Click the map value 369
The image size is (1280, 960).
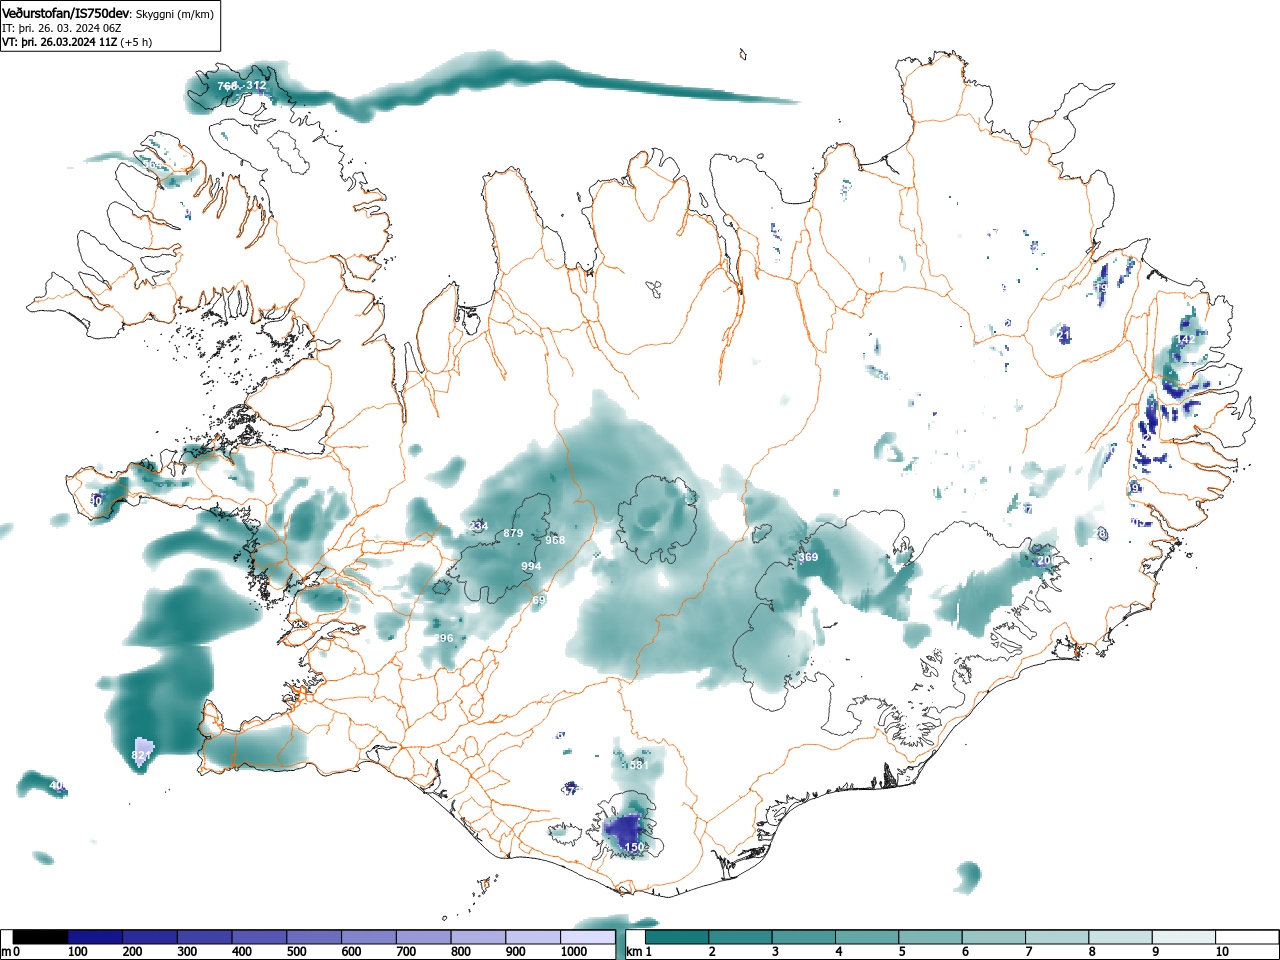pos(808,557)
